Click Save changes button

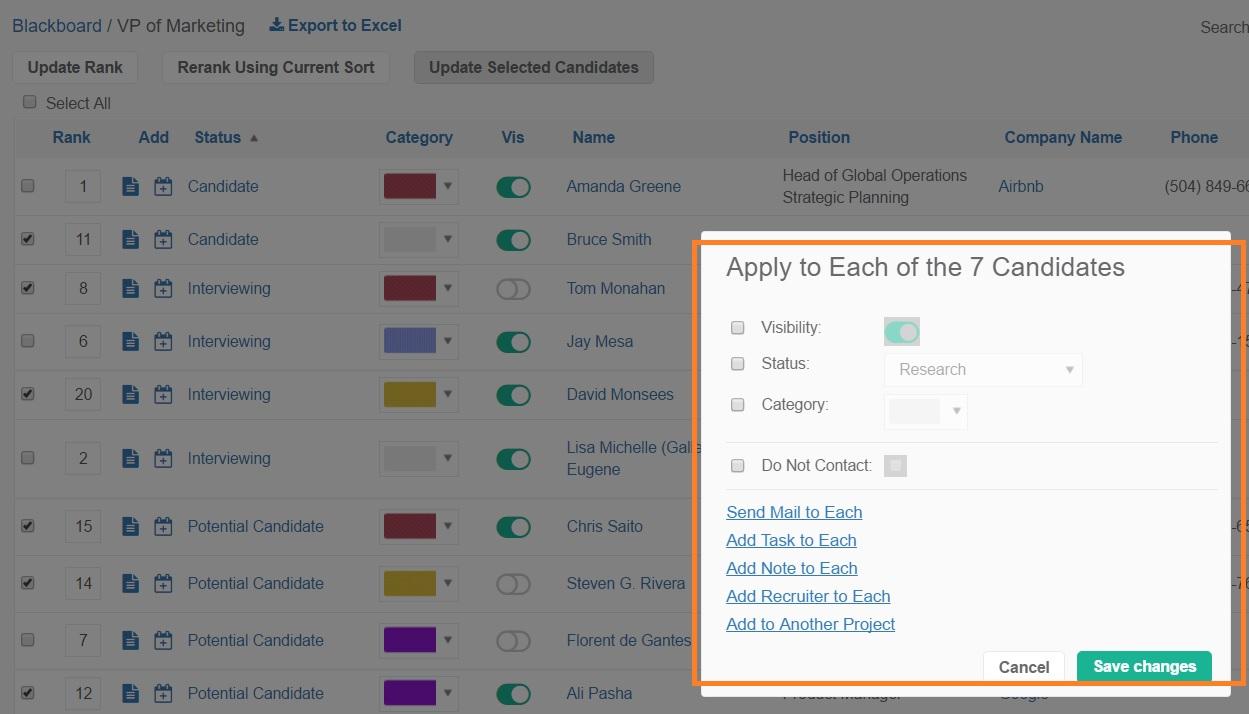(x=1144, y=666)
